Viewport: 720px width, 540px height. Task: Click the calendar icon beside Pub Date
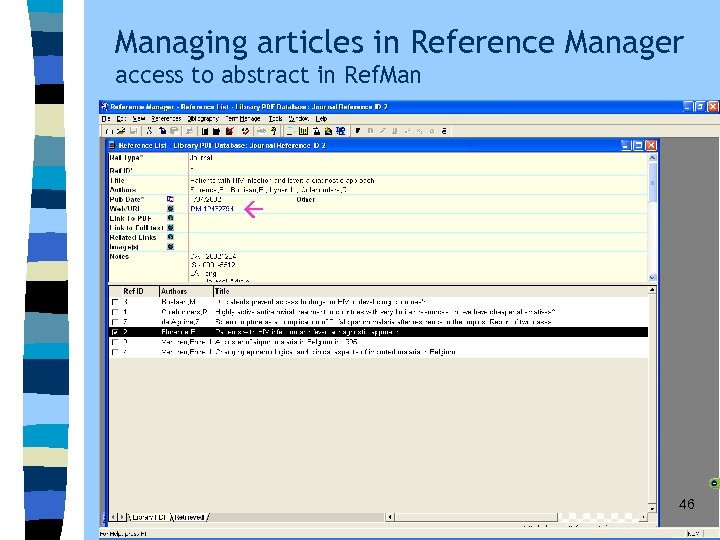170,199
